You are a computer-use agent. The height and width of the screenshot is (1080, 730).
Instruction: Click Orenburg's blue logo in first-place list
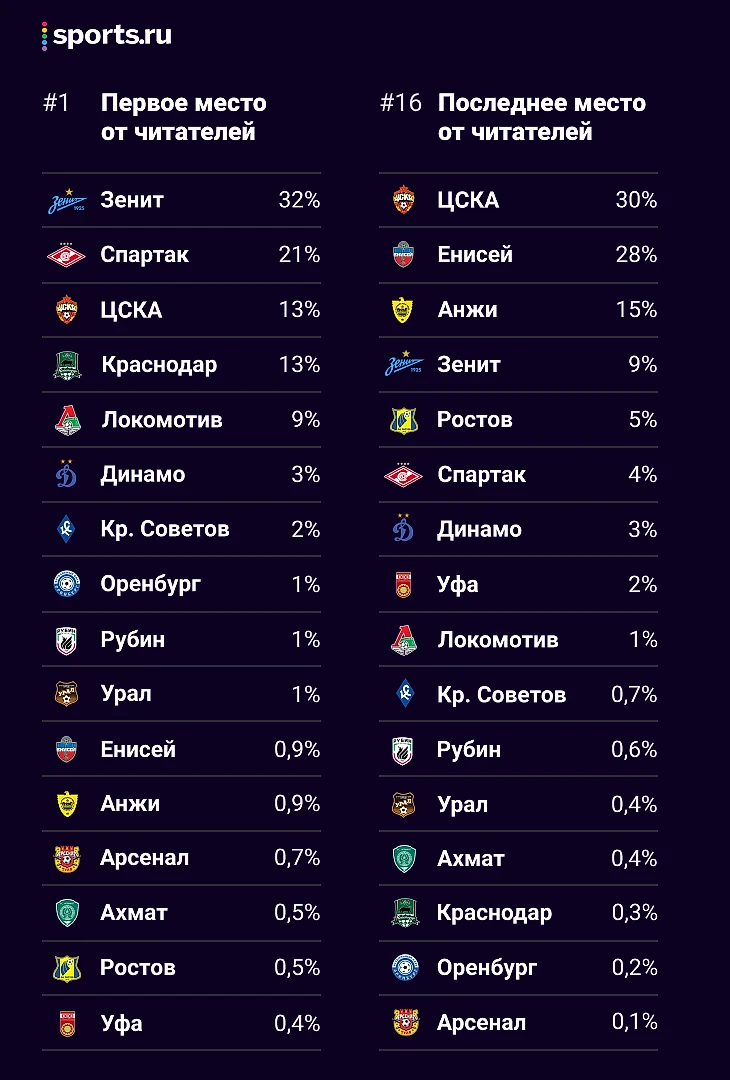tap(67, 585)
